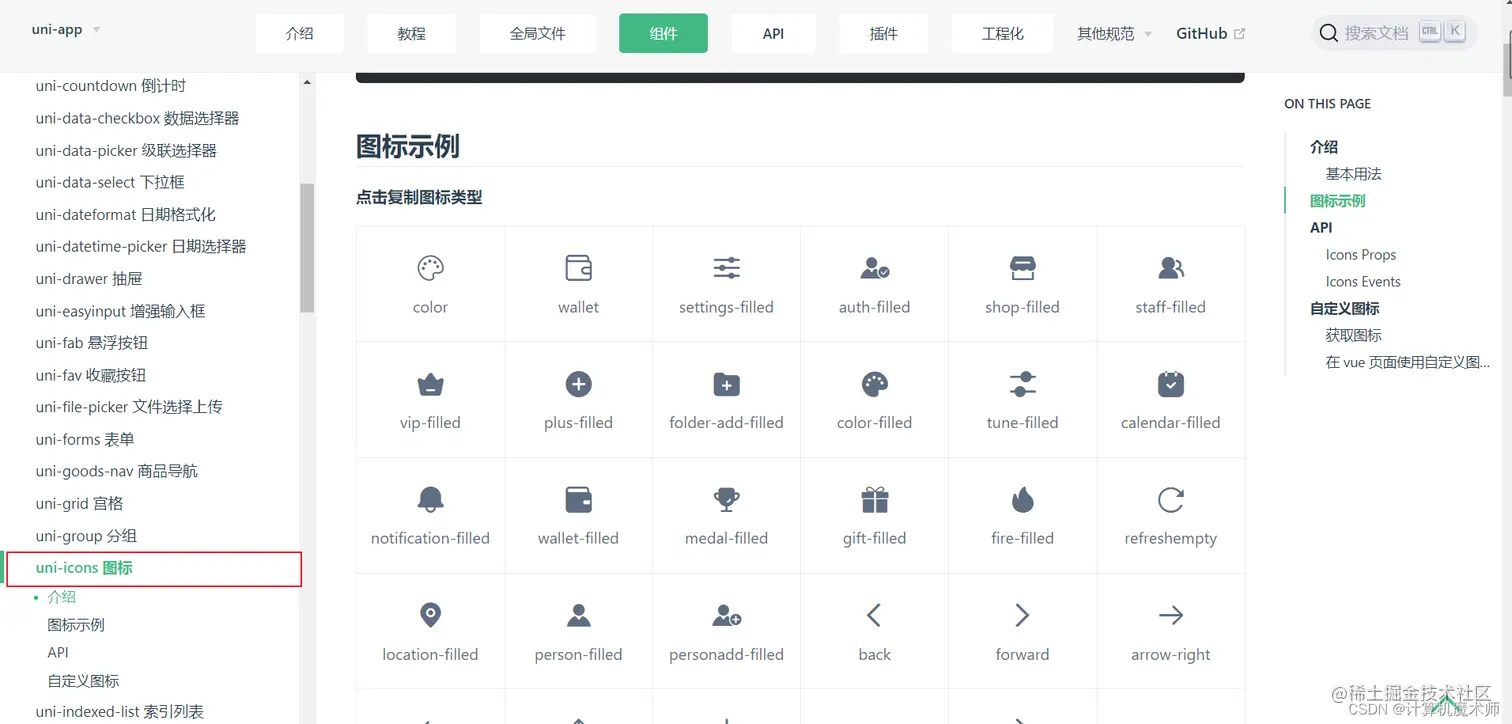Open the 工程化 navigation tab
This screenshot has height=724, width=1512.
(x=1002, y=33)
